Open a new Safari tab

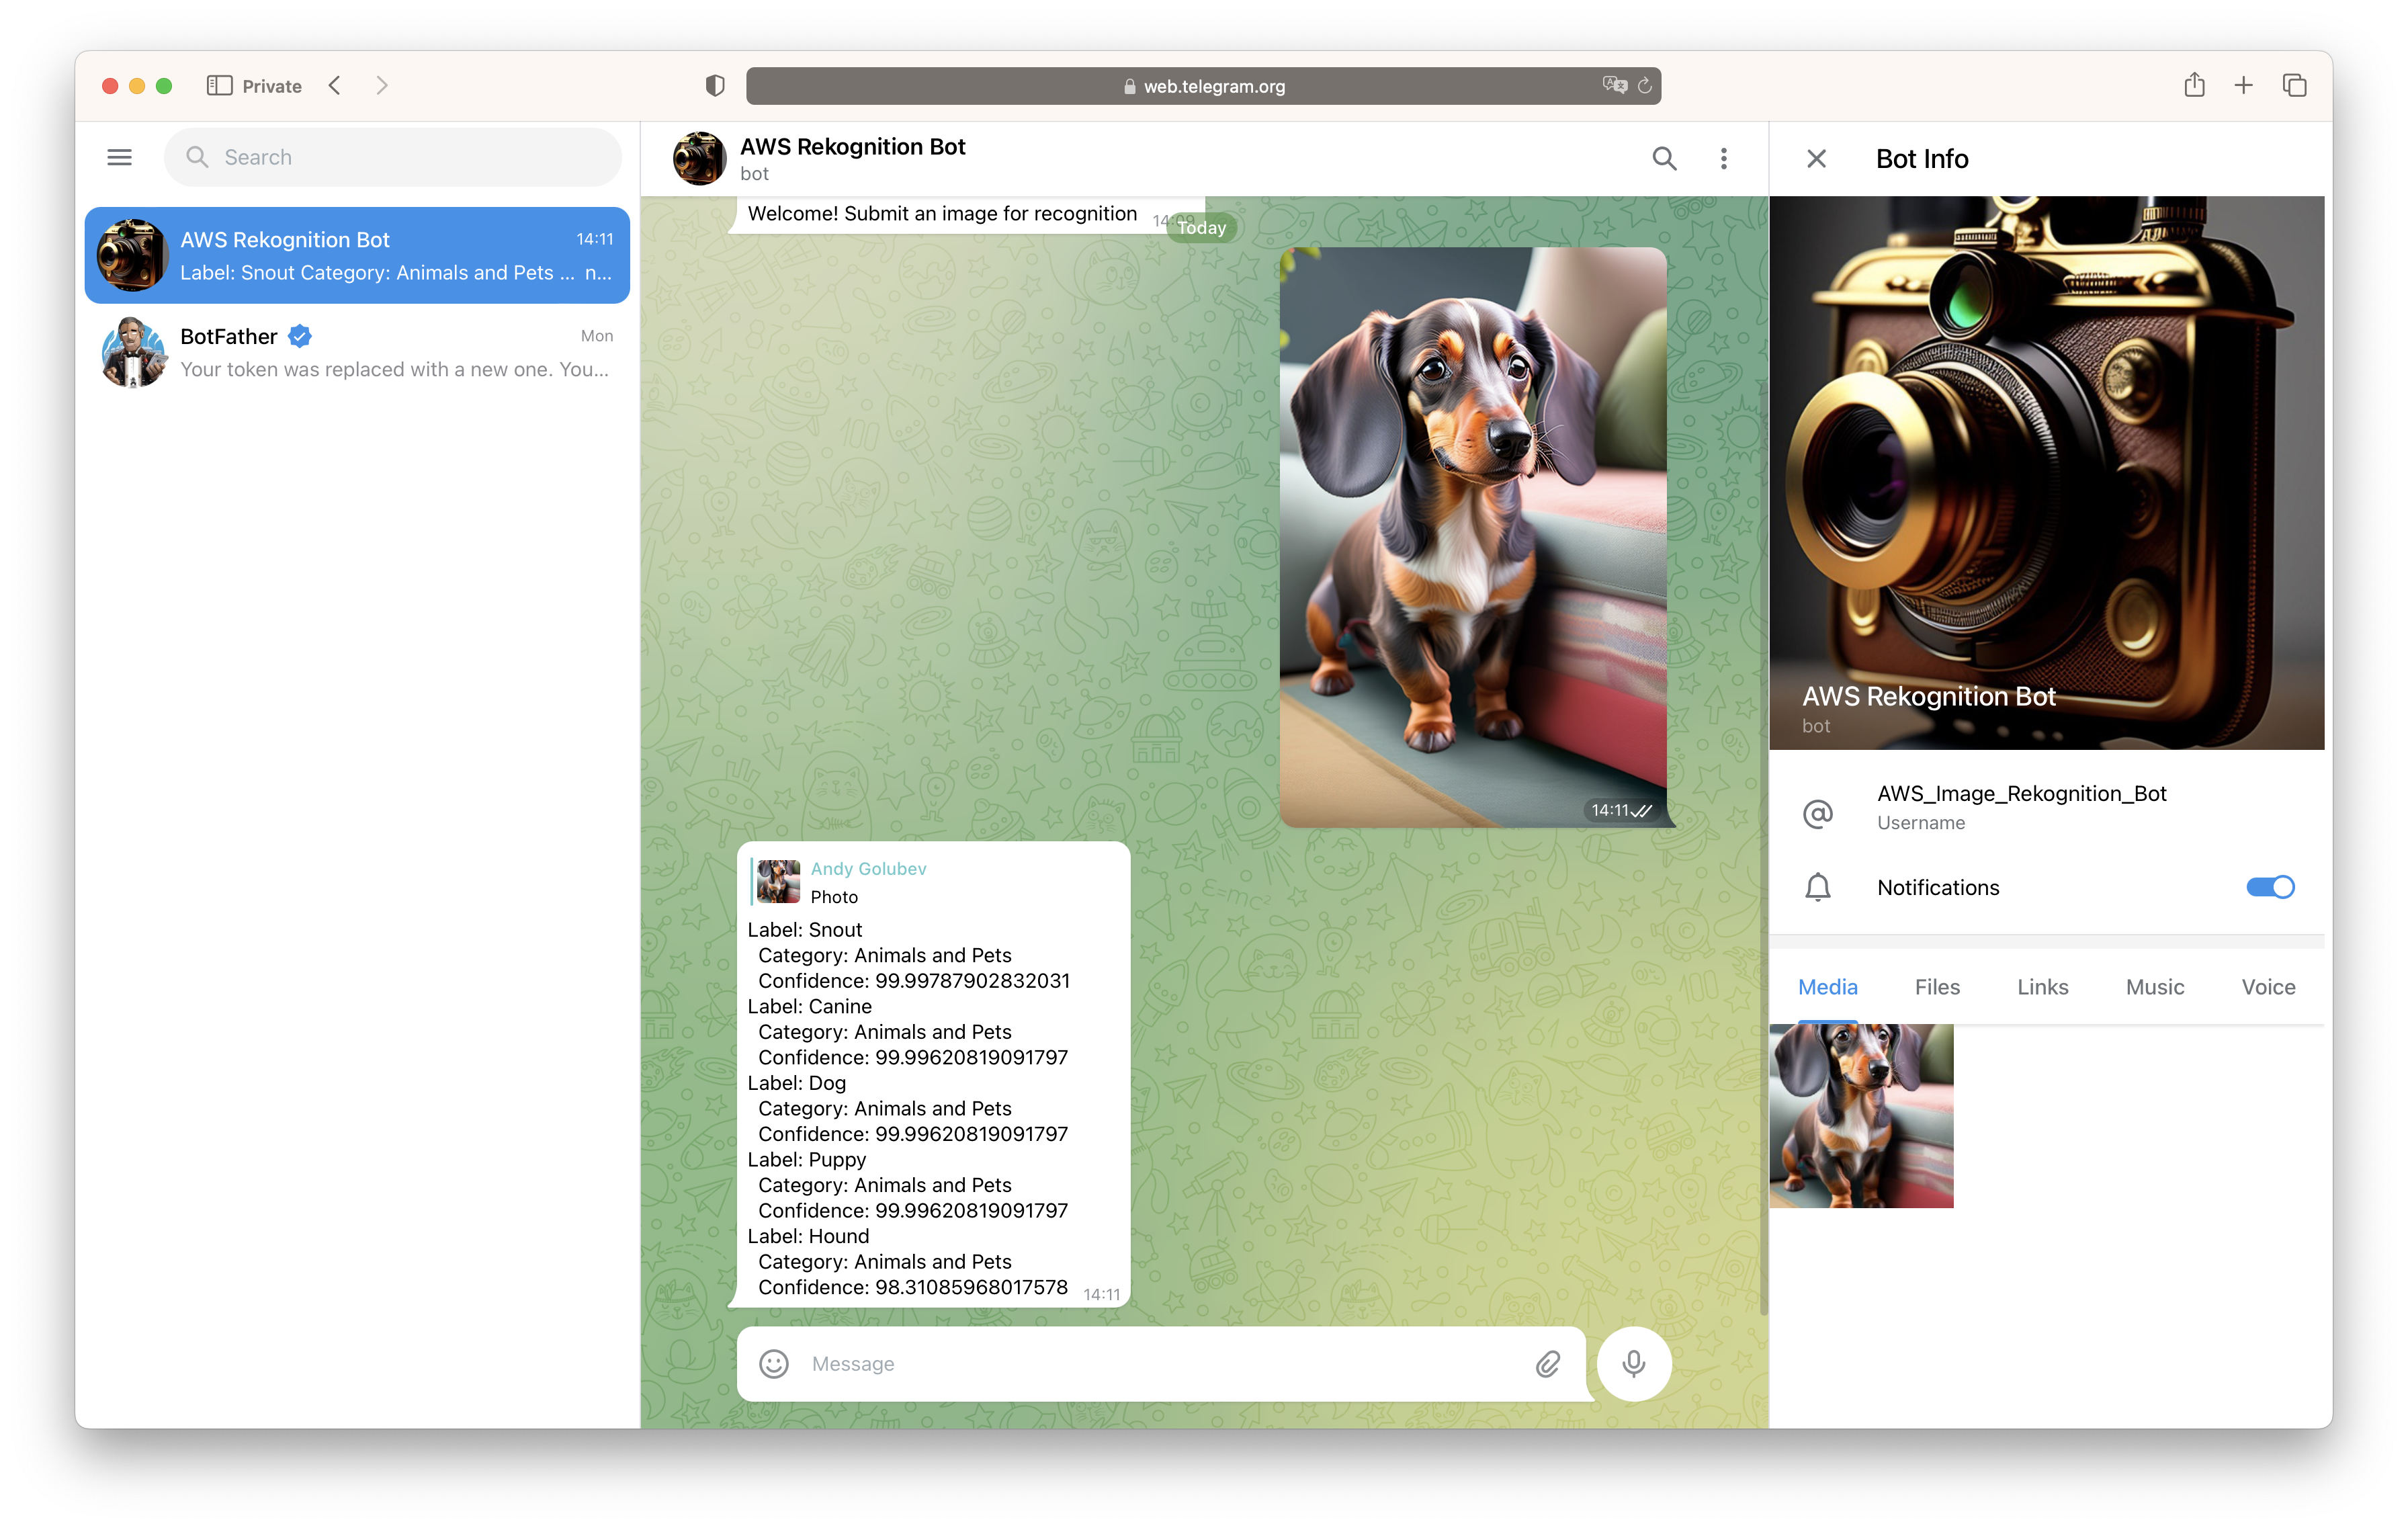tap(2243, 85)
